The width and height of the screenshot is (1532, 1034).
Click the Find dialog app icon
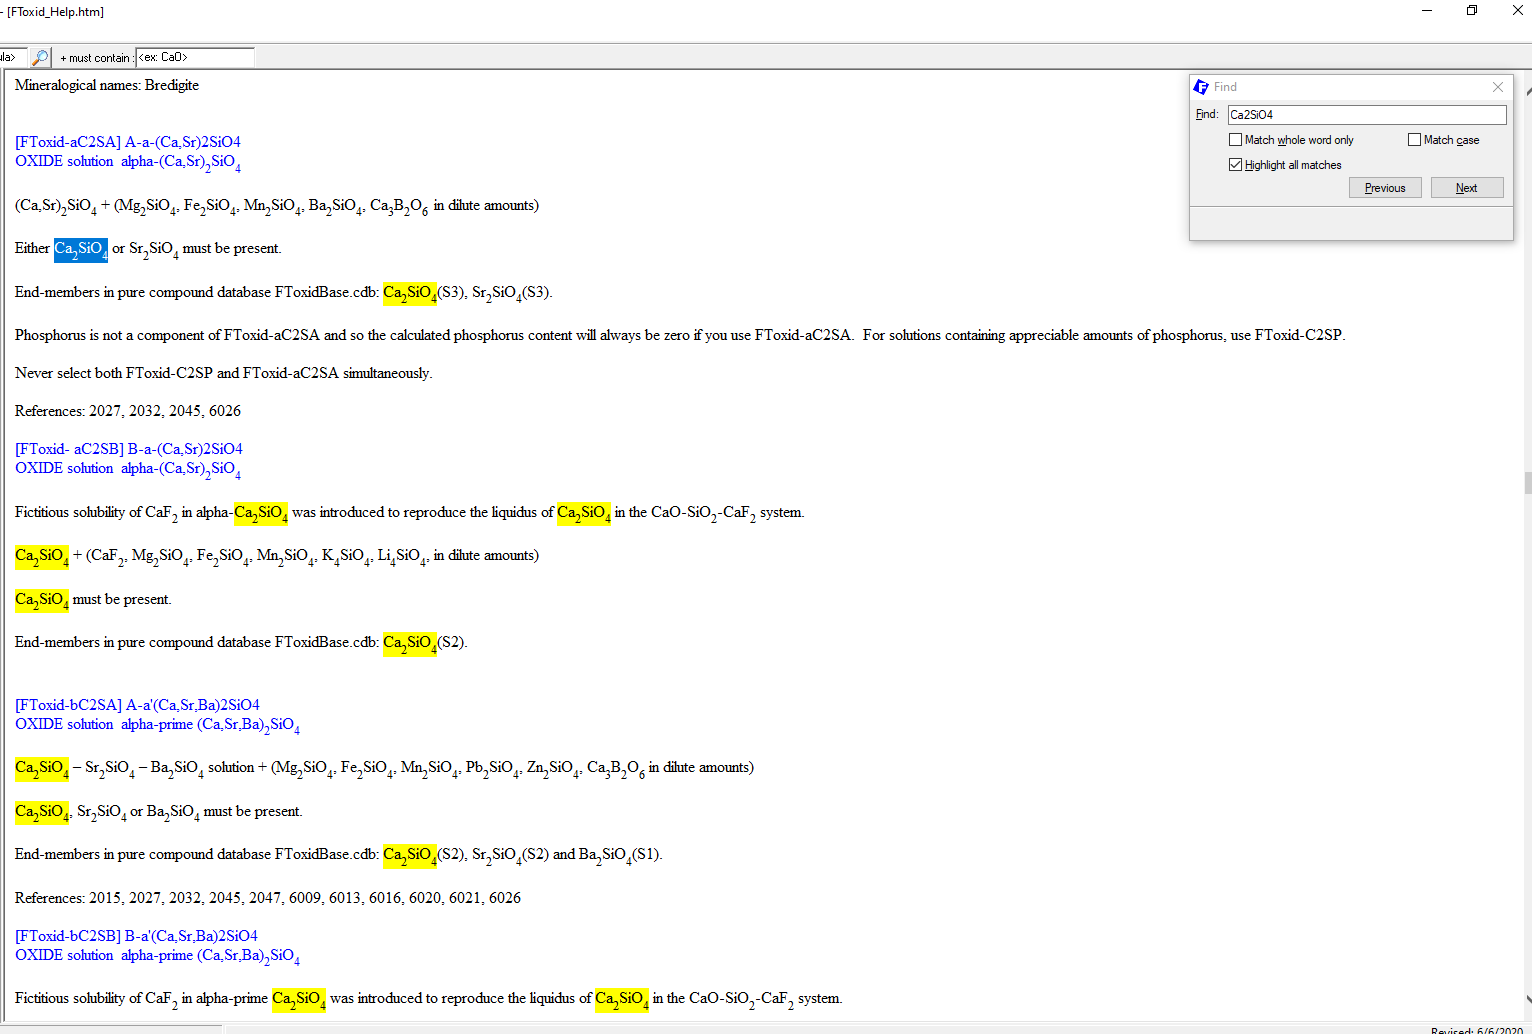pyautogui.click(x=1201, y=87)
